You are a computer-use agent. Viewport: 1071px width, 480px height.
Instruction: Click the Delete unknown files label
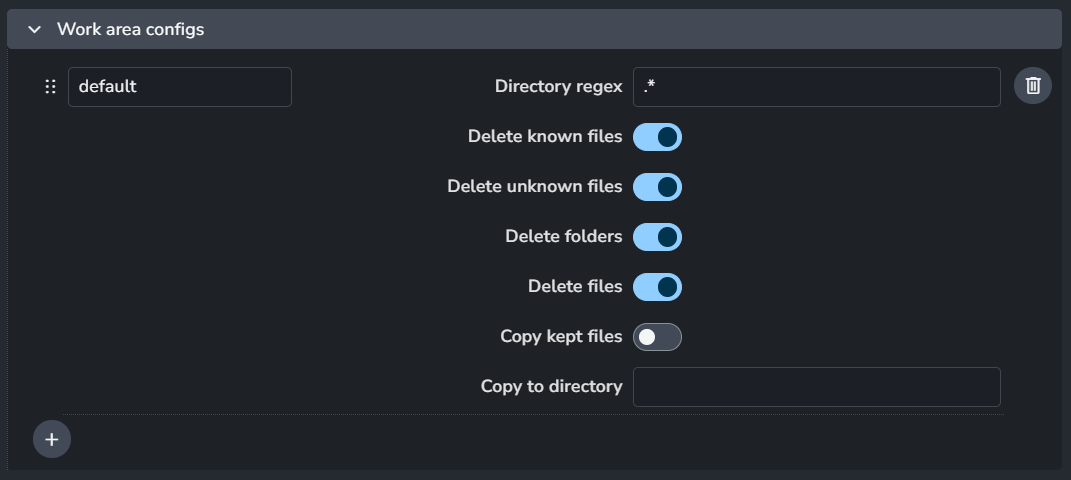(535, 186)
